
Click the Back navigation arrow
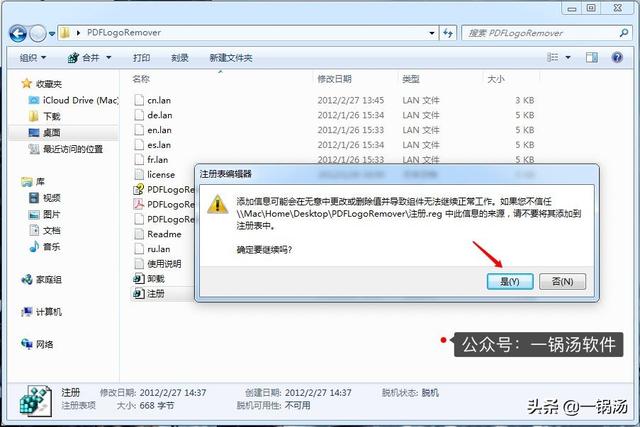tap(20, 33)
